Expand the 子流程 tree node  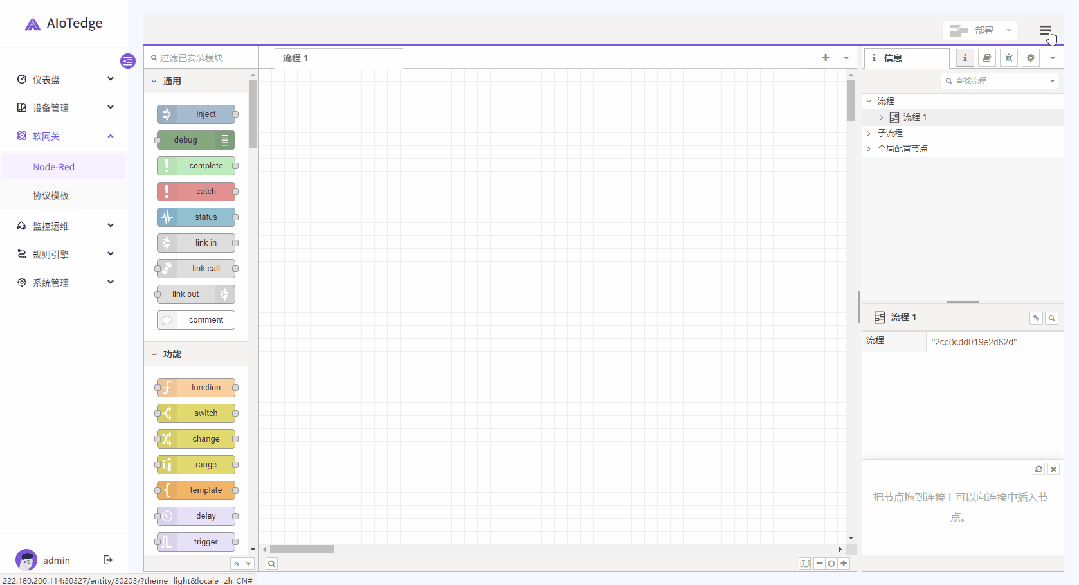point(868,133)
